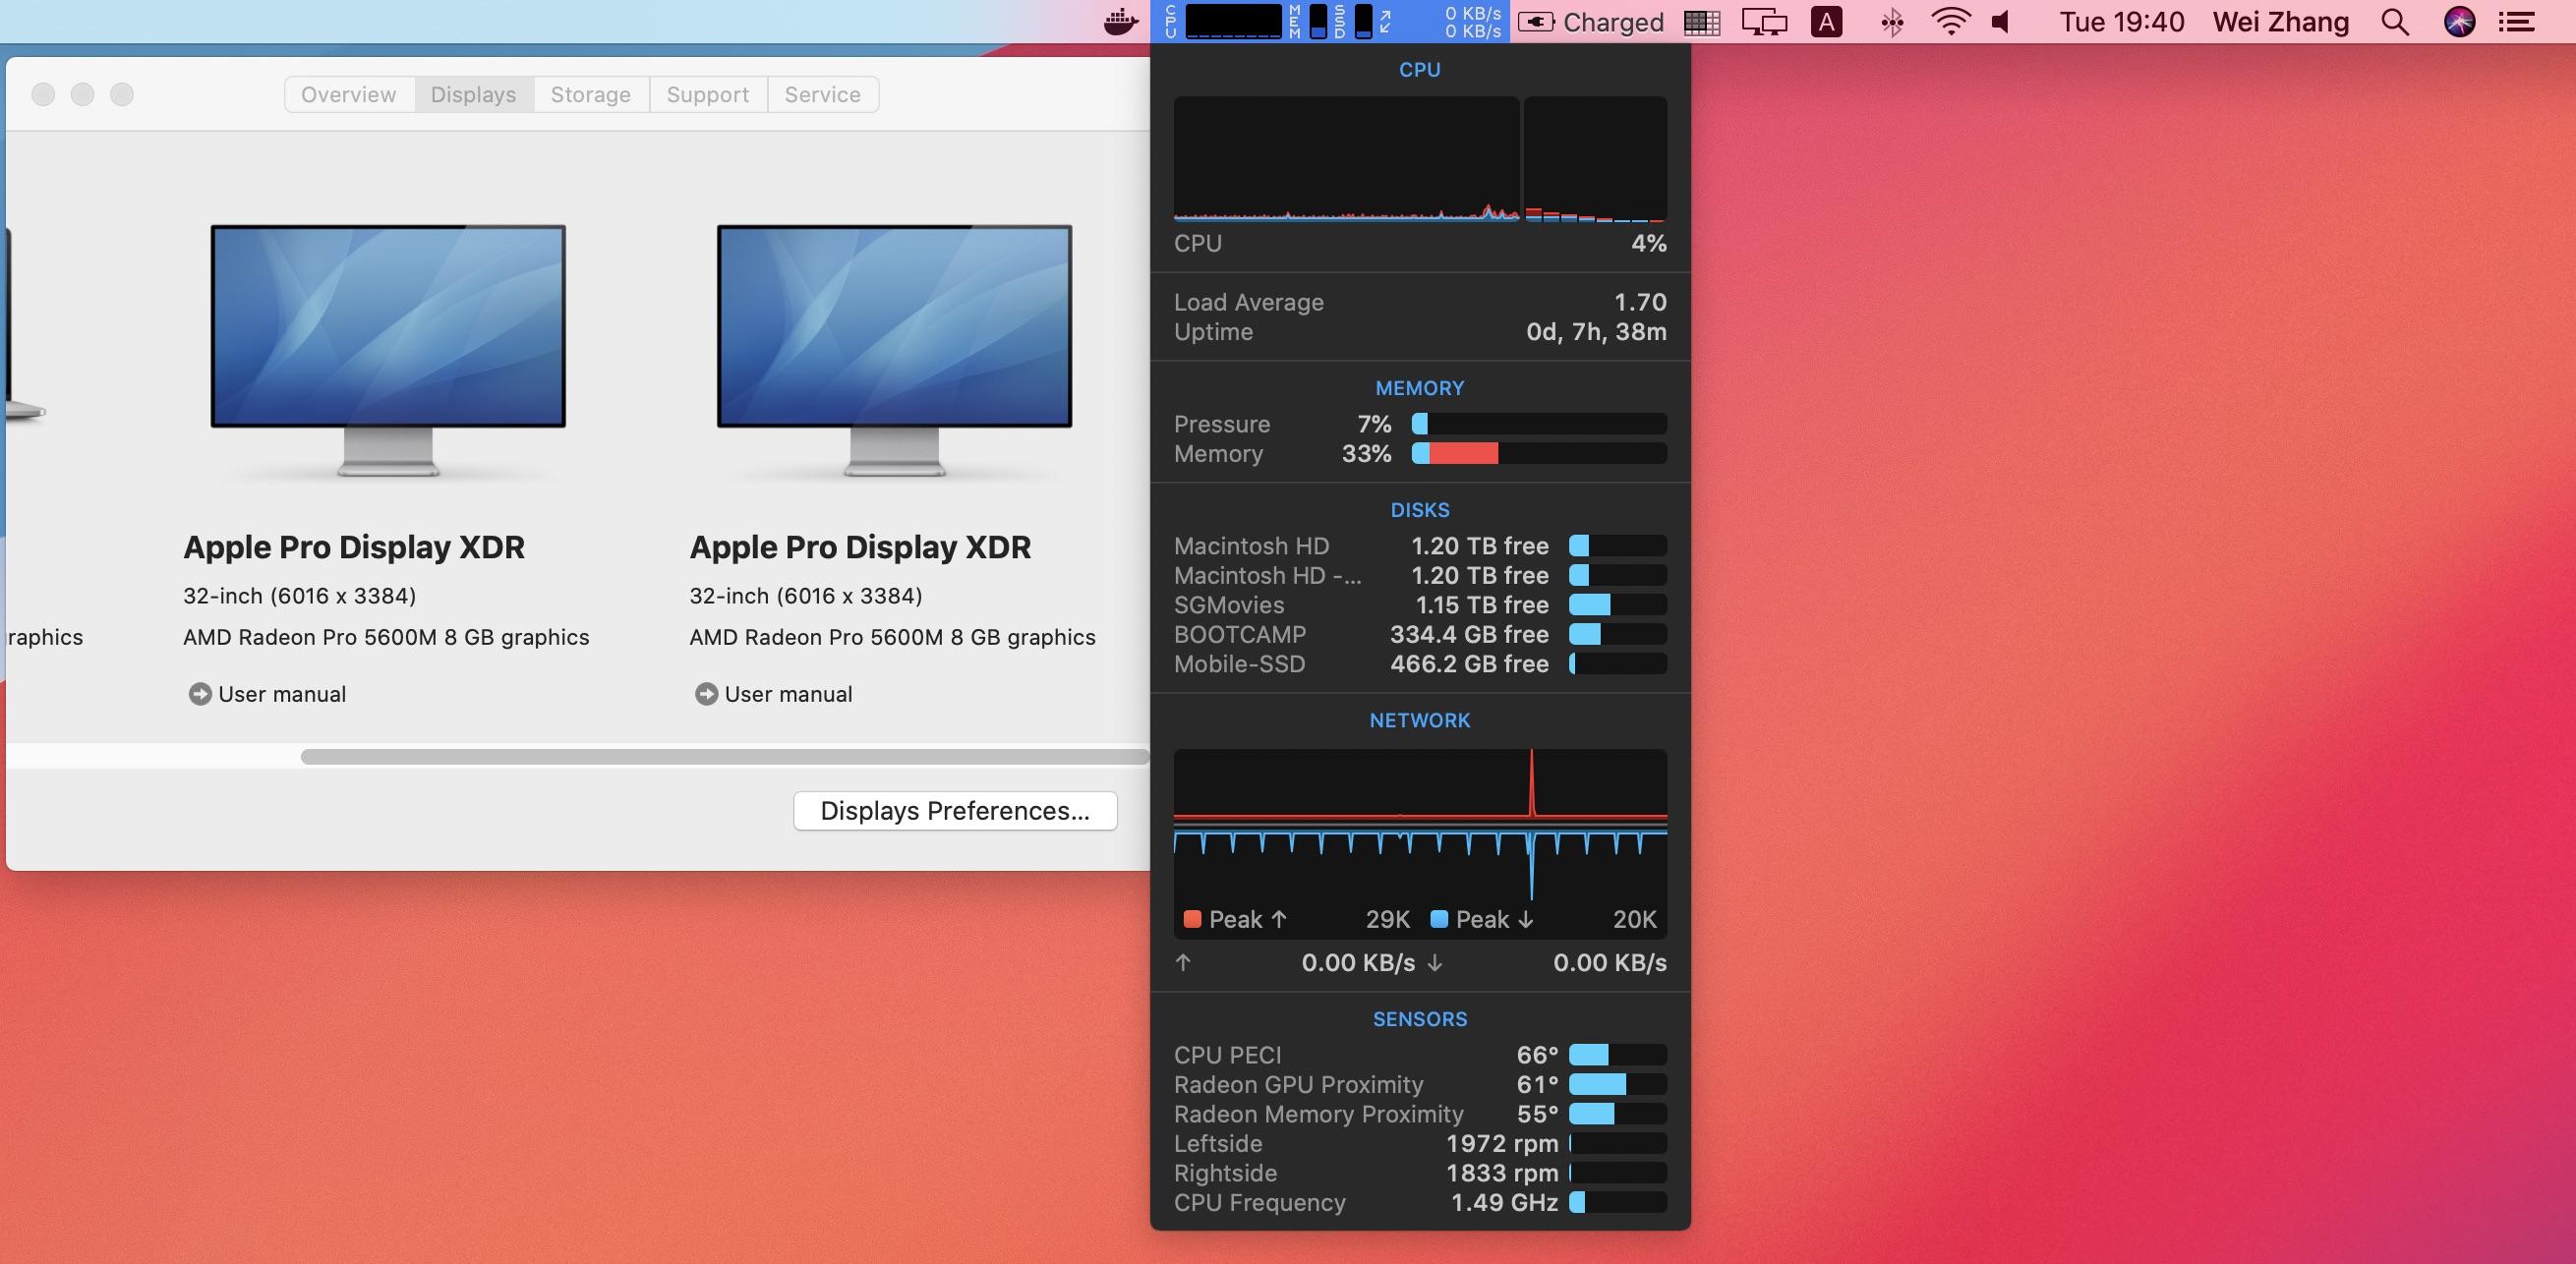Viewport: 2576px width, 1264px height.
Task: Click the Screen Mirroring displays icon
Action: [1765, 22]
